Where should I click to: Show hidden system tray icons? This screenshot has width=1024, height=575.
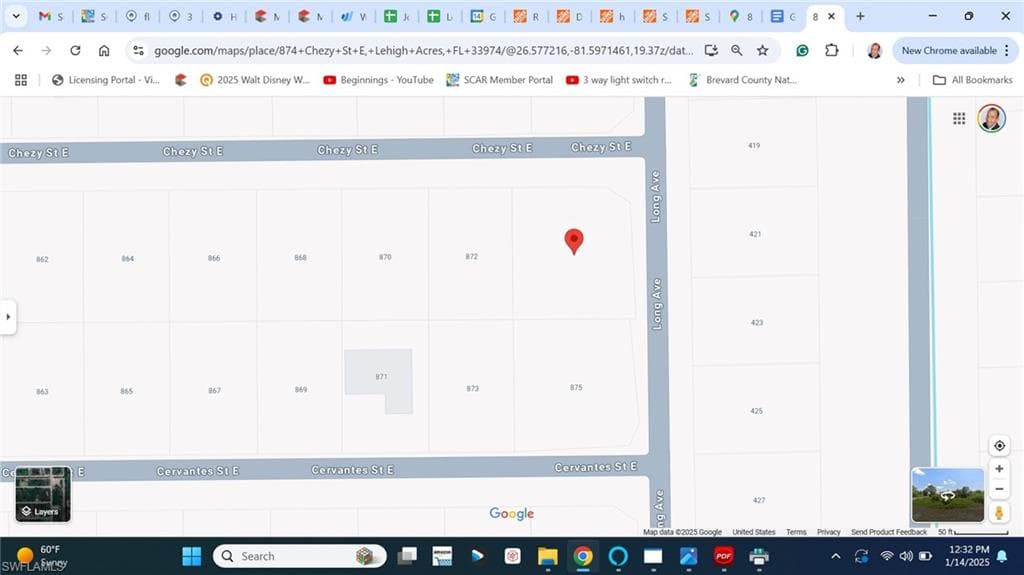(835, 557)
